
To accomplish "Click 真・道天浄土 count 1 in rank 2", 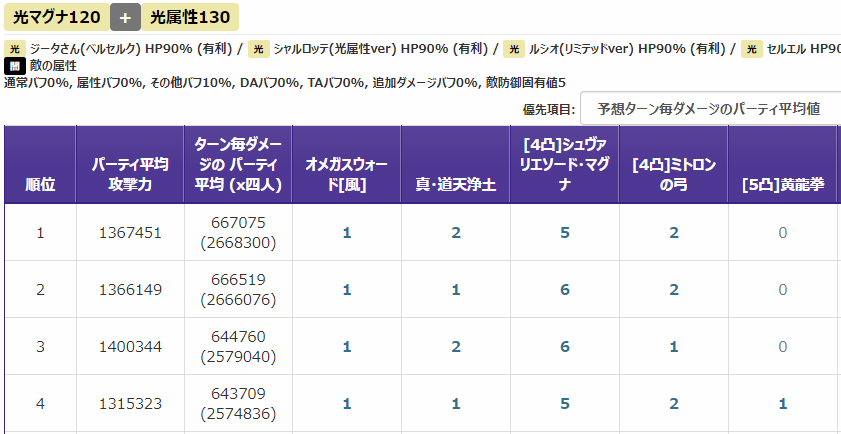I will click(x=456, y=290).
